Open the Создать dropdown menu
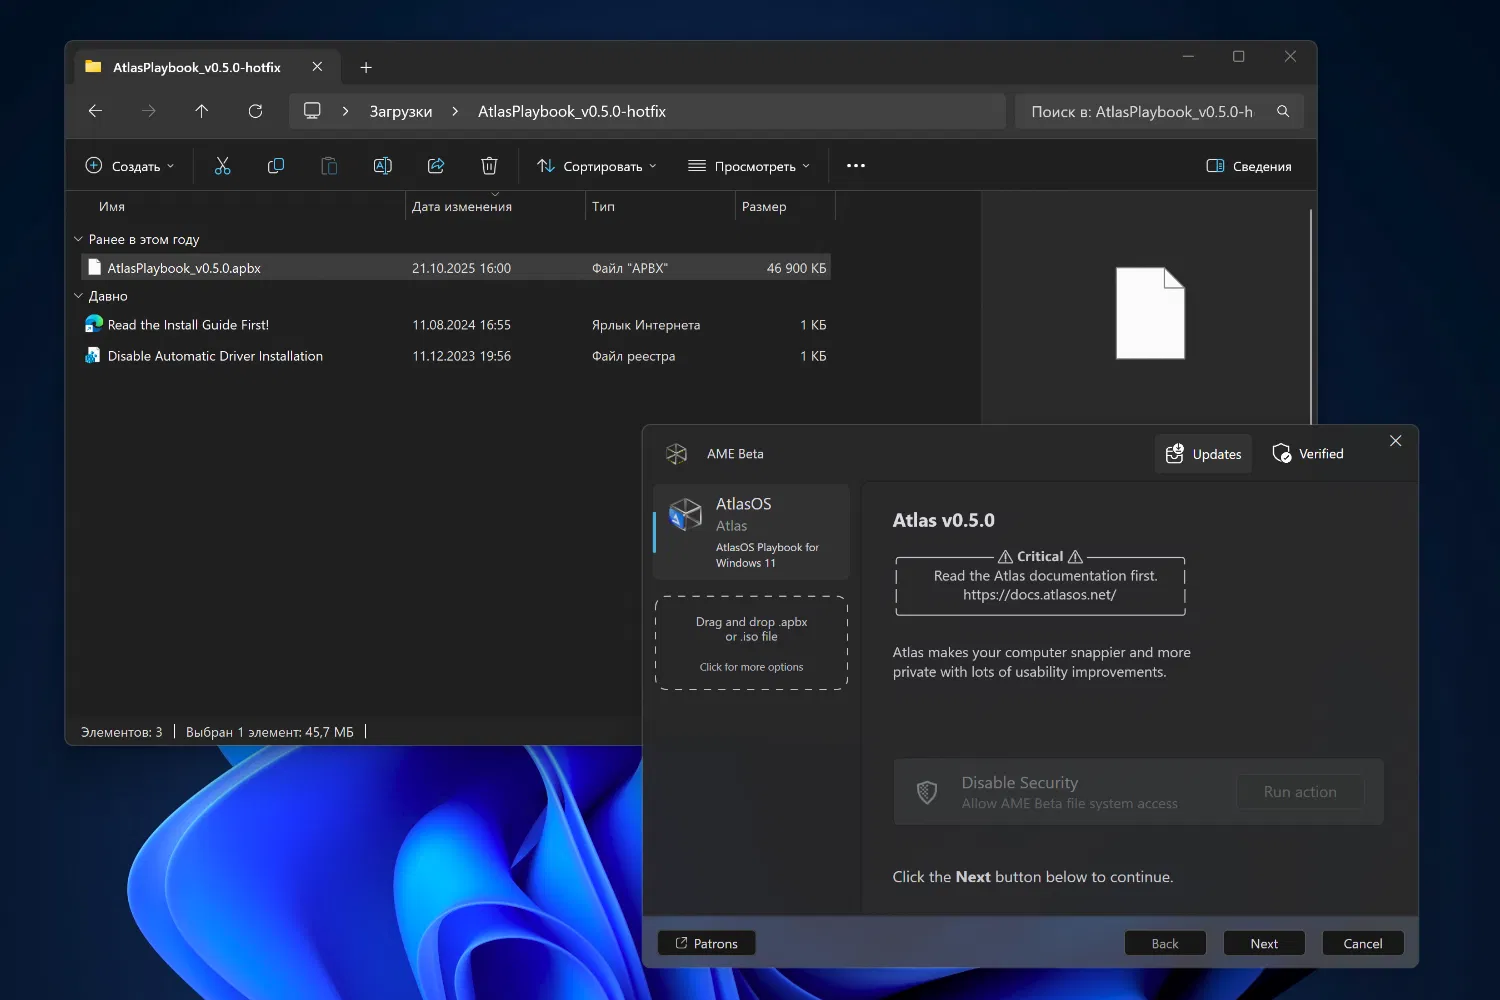The width and height of the screenshot is (1500, 1000). tap(130, 166)
